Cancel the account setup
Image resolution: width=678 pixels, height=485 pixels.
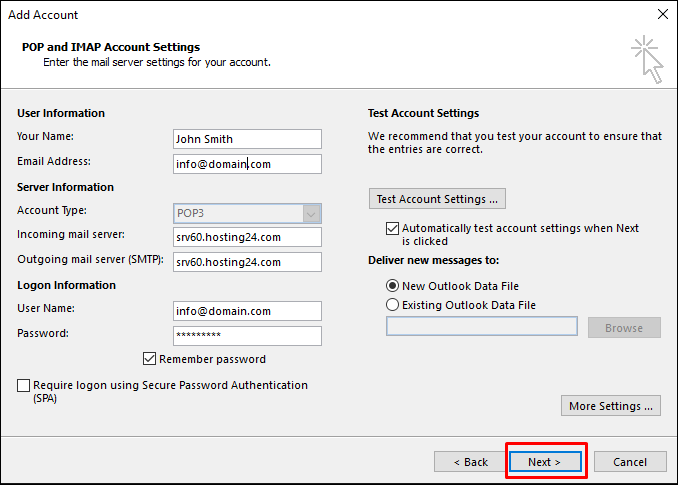(x=630, y=462)
